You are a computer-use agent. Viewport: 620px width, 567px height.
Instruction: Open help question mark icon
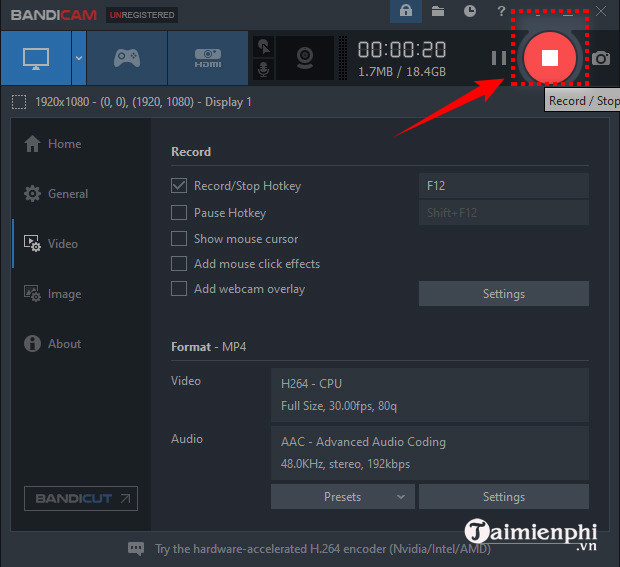pos(501,11)
